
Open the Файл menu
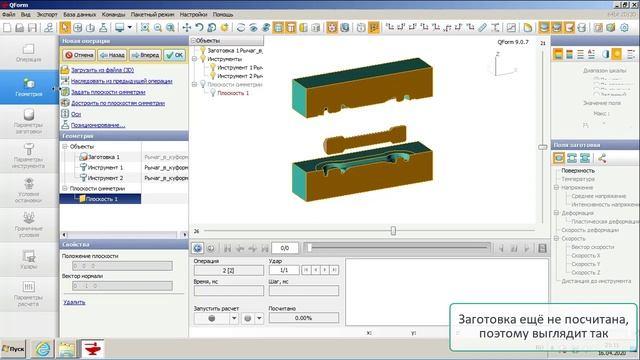[x=9, y=14]
